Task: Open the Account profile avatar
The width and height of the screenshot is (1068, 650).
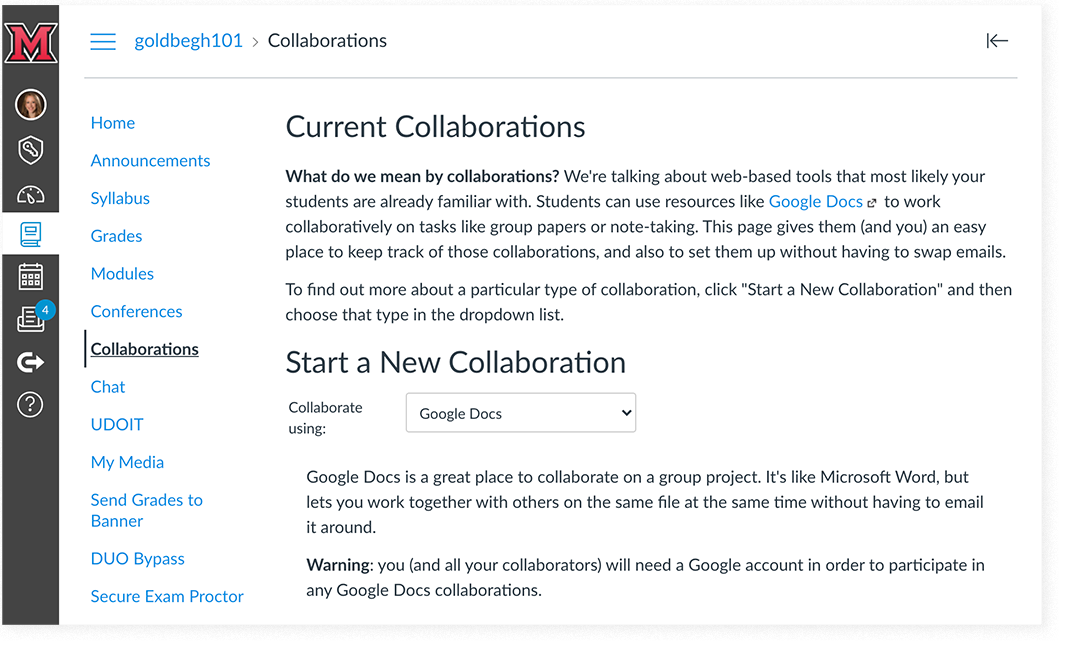Action: coord(31,104)
